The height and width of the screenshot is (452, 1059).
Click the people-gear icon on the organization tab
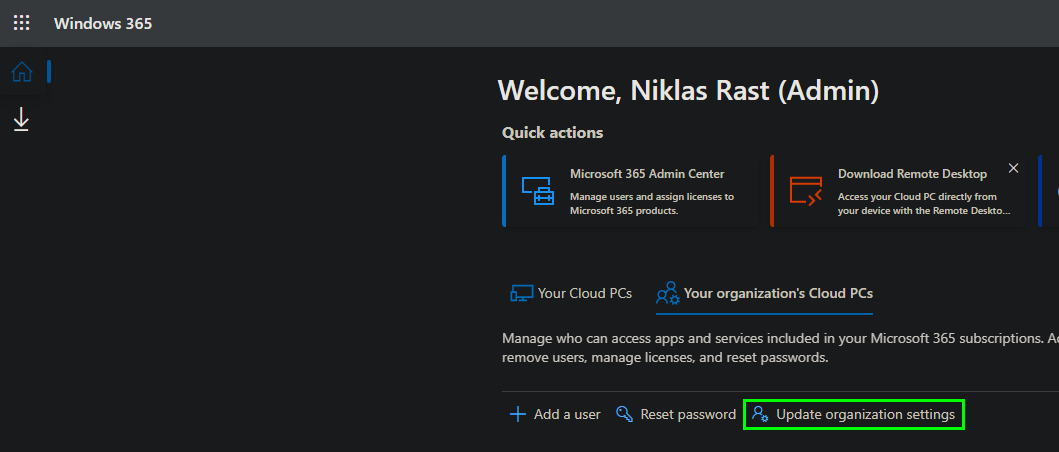click(x=667, y=294)
